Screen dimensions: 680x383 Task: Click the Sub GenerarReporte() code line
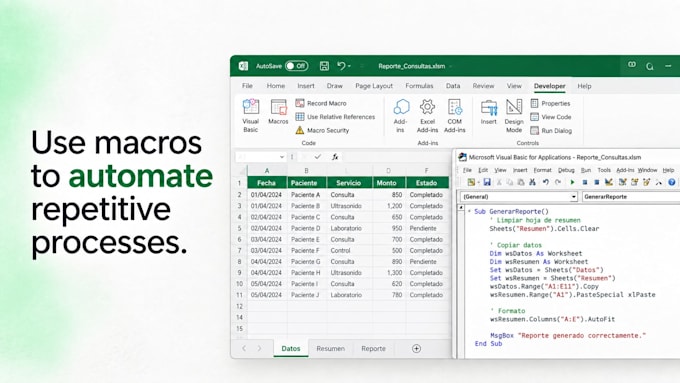pos(512,211)
